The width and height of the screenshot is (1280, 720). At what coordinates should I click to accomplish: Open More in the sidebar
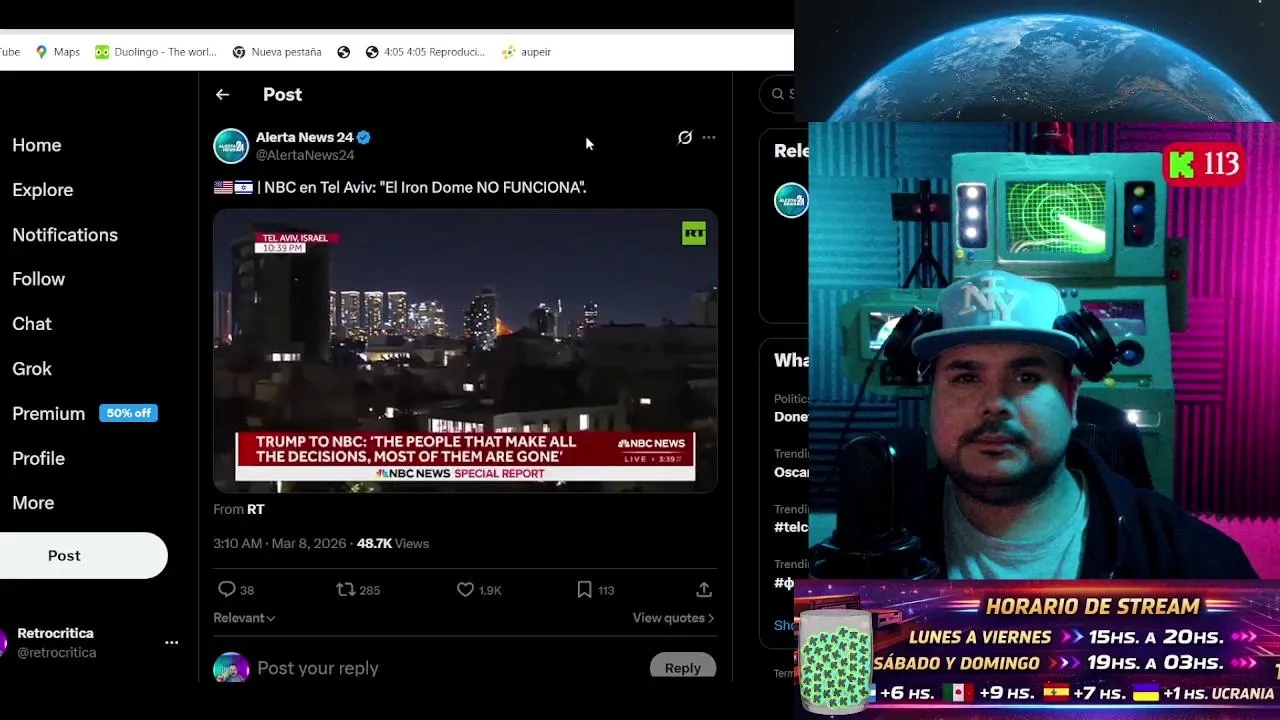[33, 503]
